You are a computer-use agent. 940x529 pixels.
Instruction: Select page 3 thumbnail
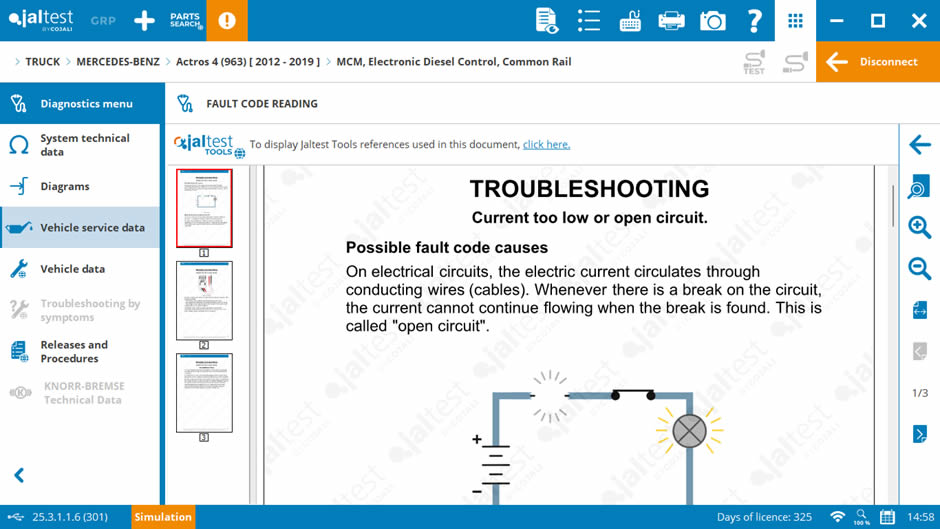point(204,393)
